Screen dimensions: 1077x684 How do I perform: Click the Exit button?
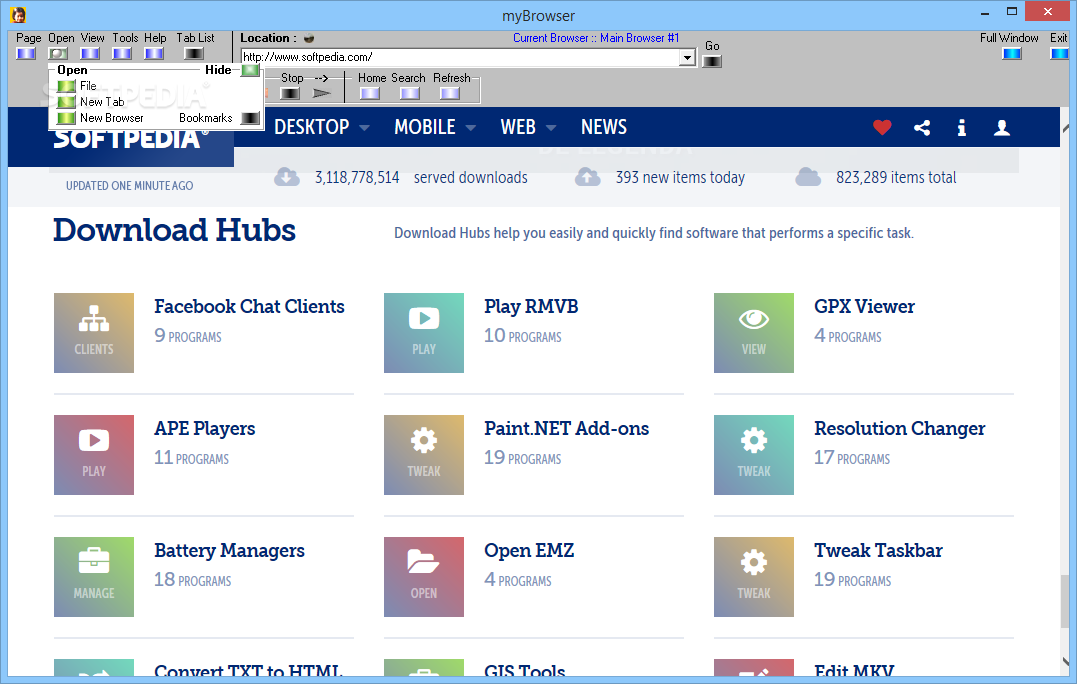1059,54
